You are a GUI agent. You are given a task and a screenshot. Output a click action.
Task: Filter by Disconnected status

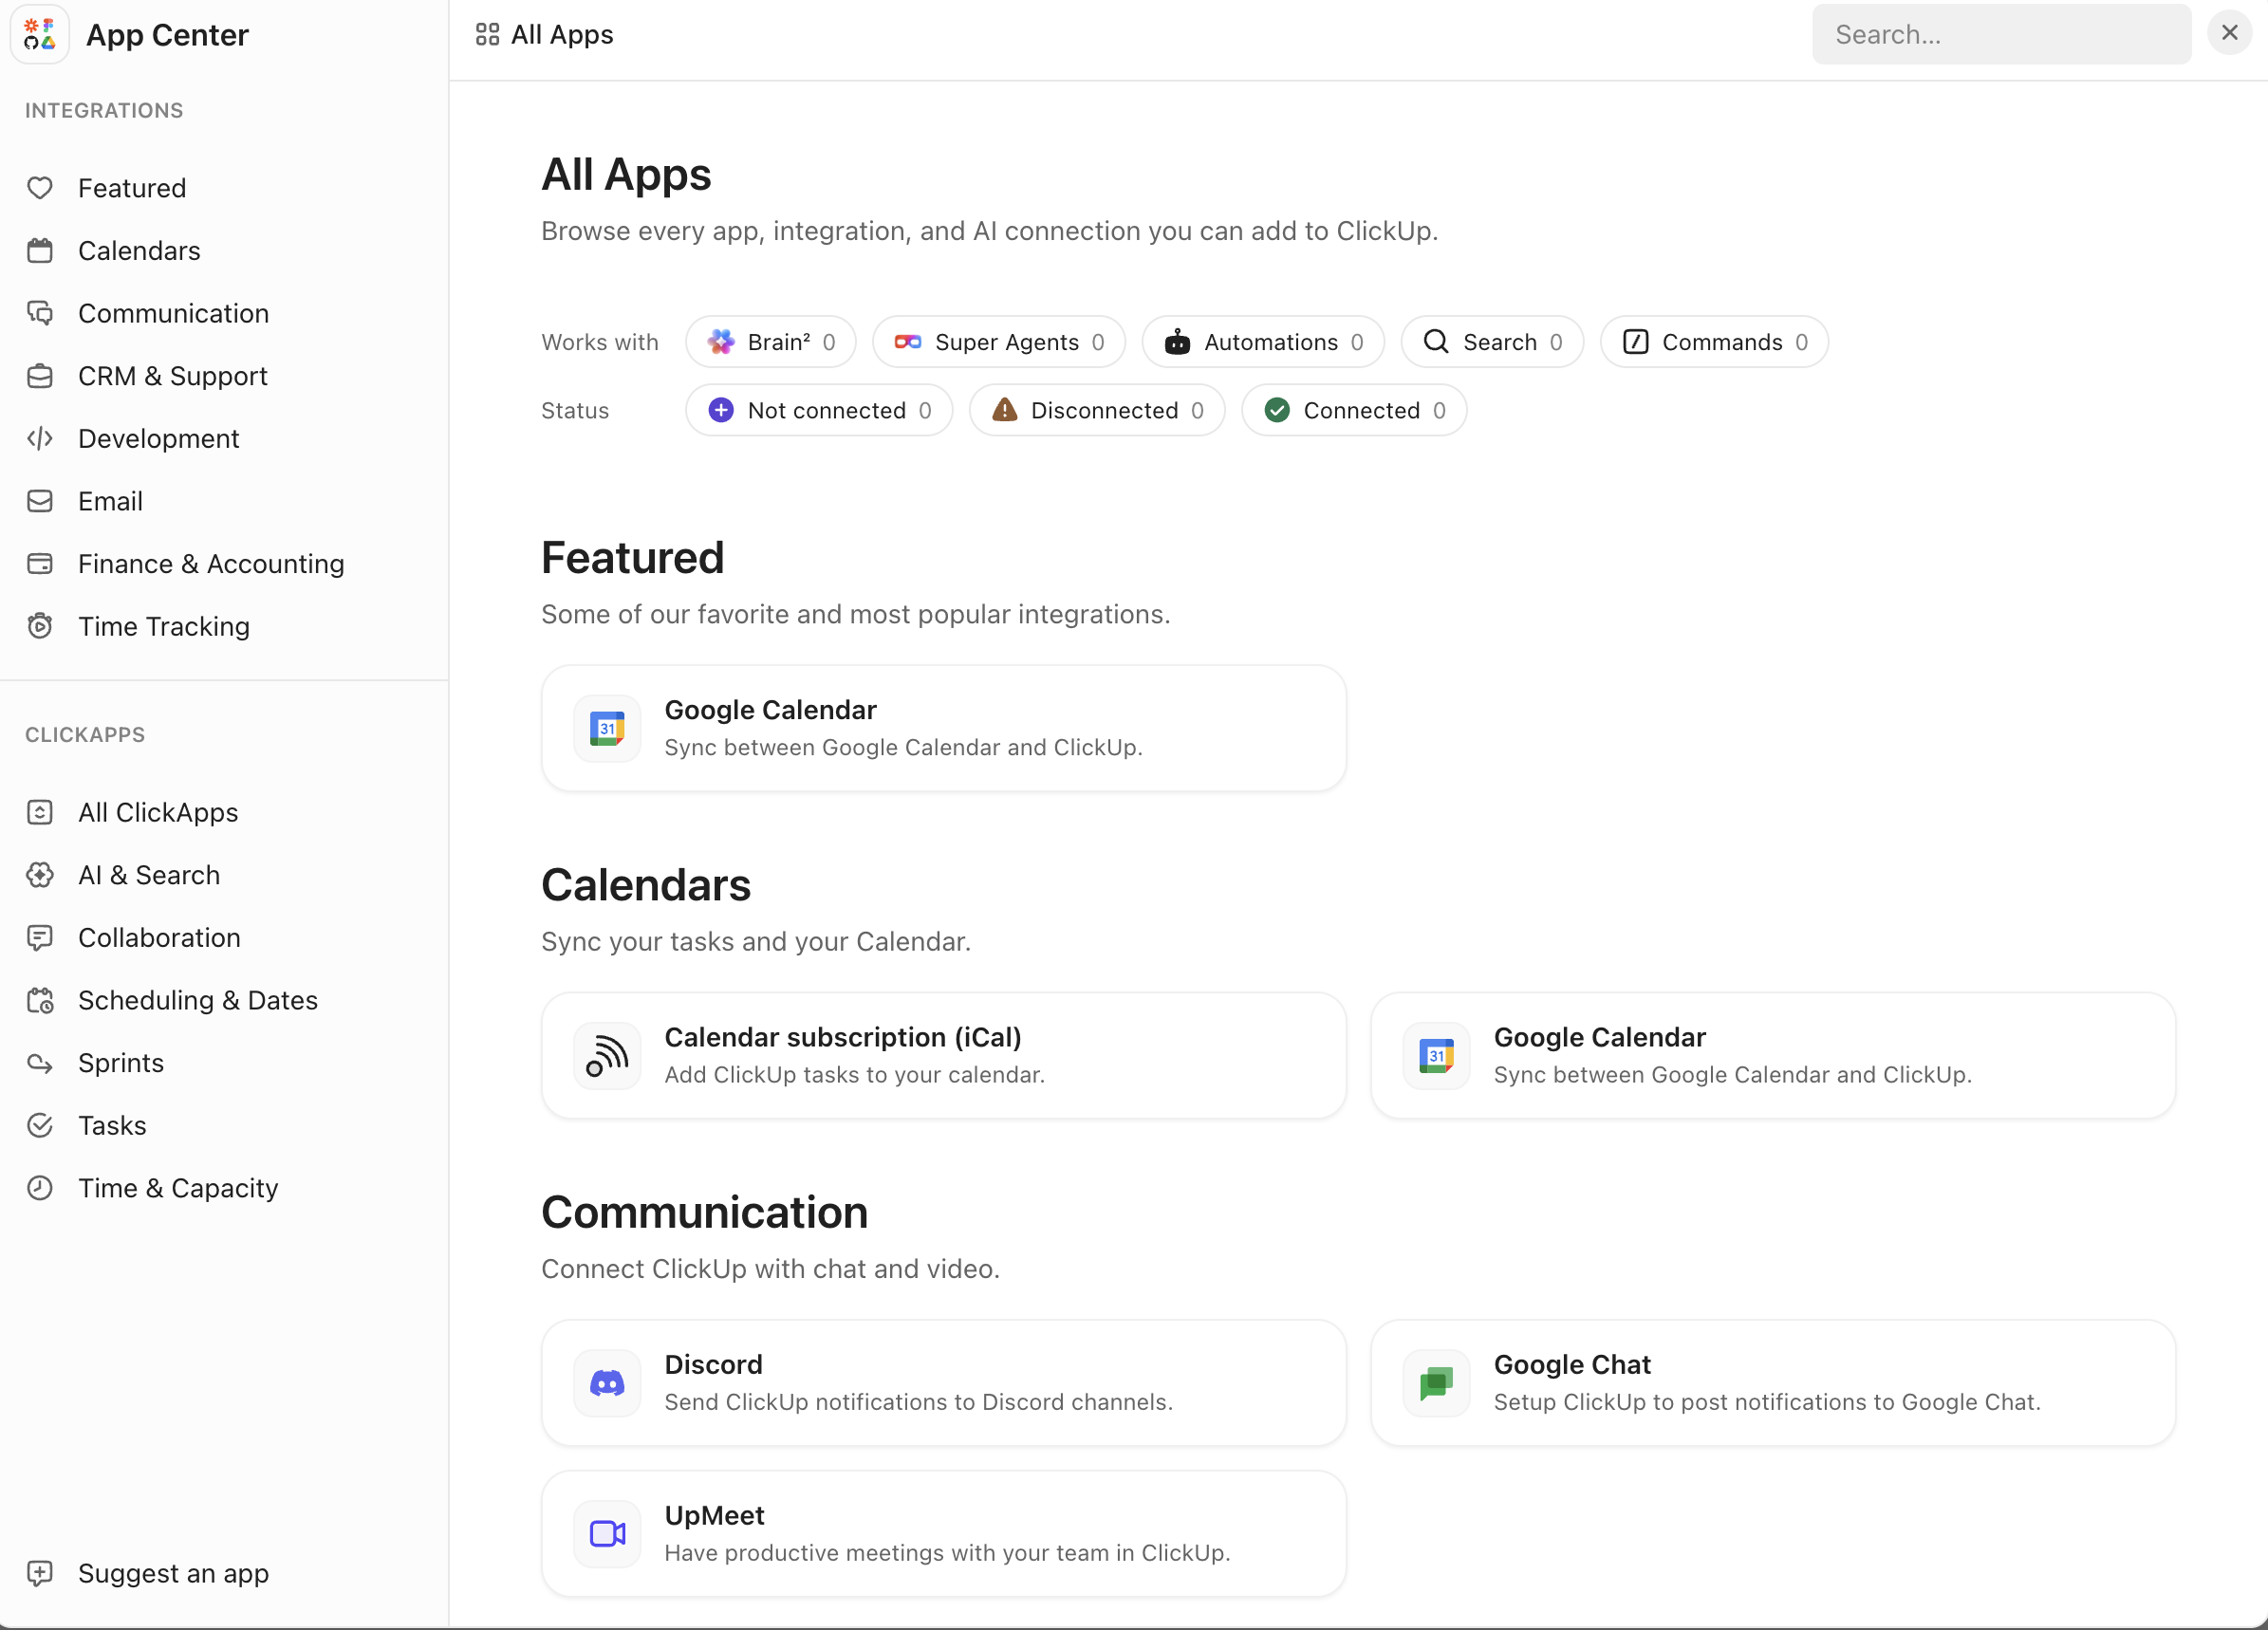(1097, 410)
